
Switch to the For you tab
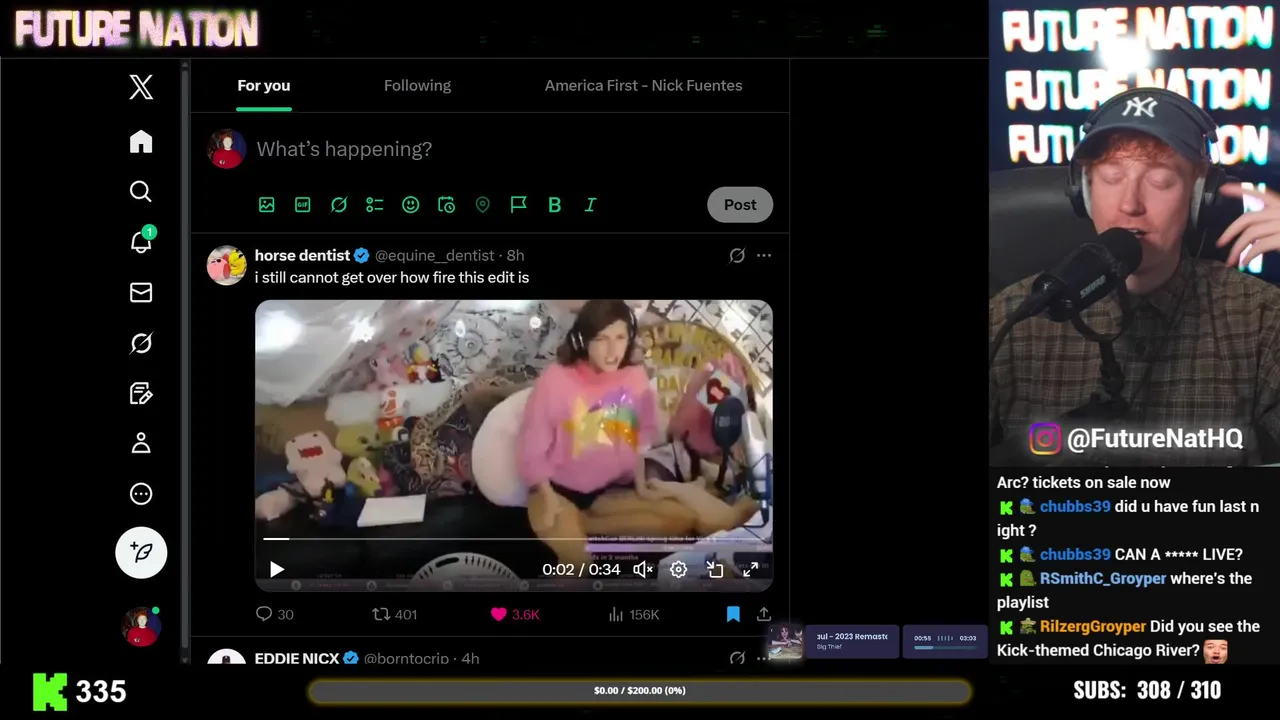tap(264, 86)
